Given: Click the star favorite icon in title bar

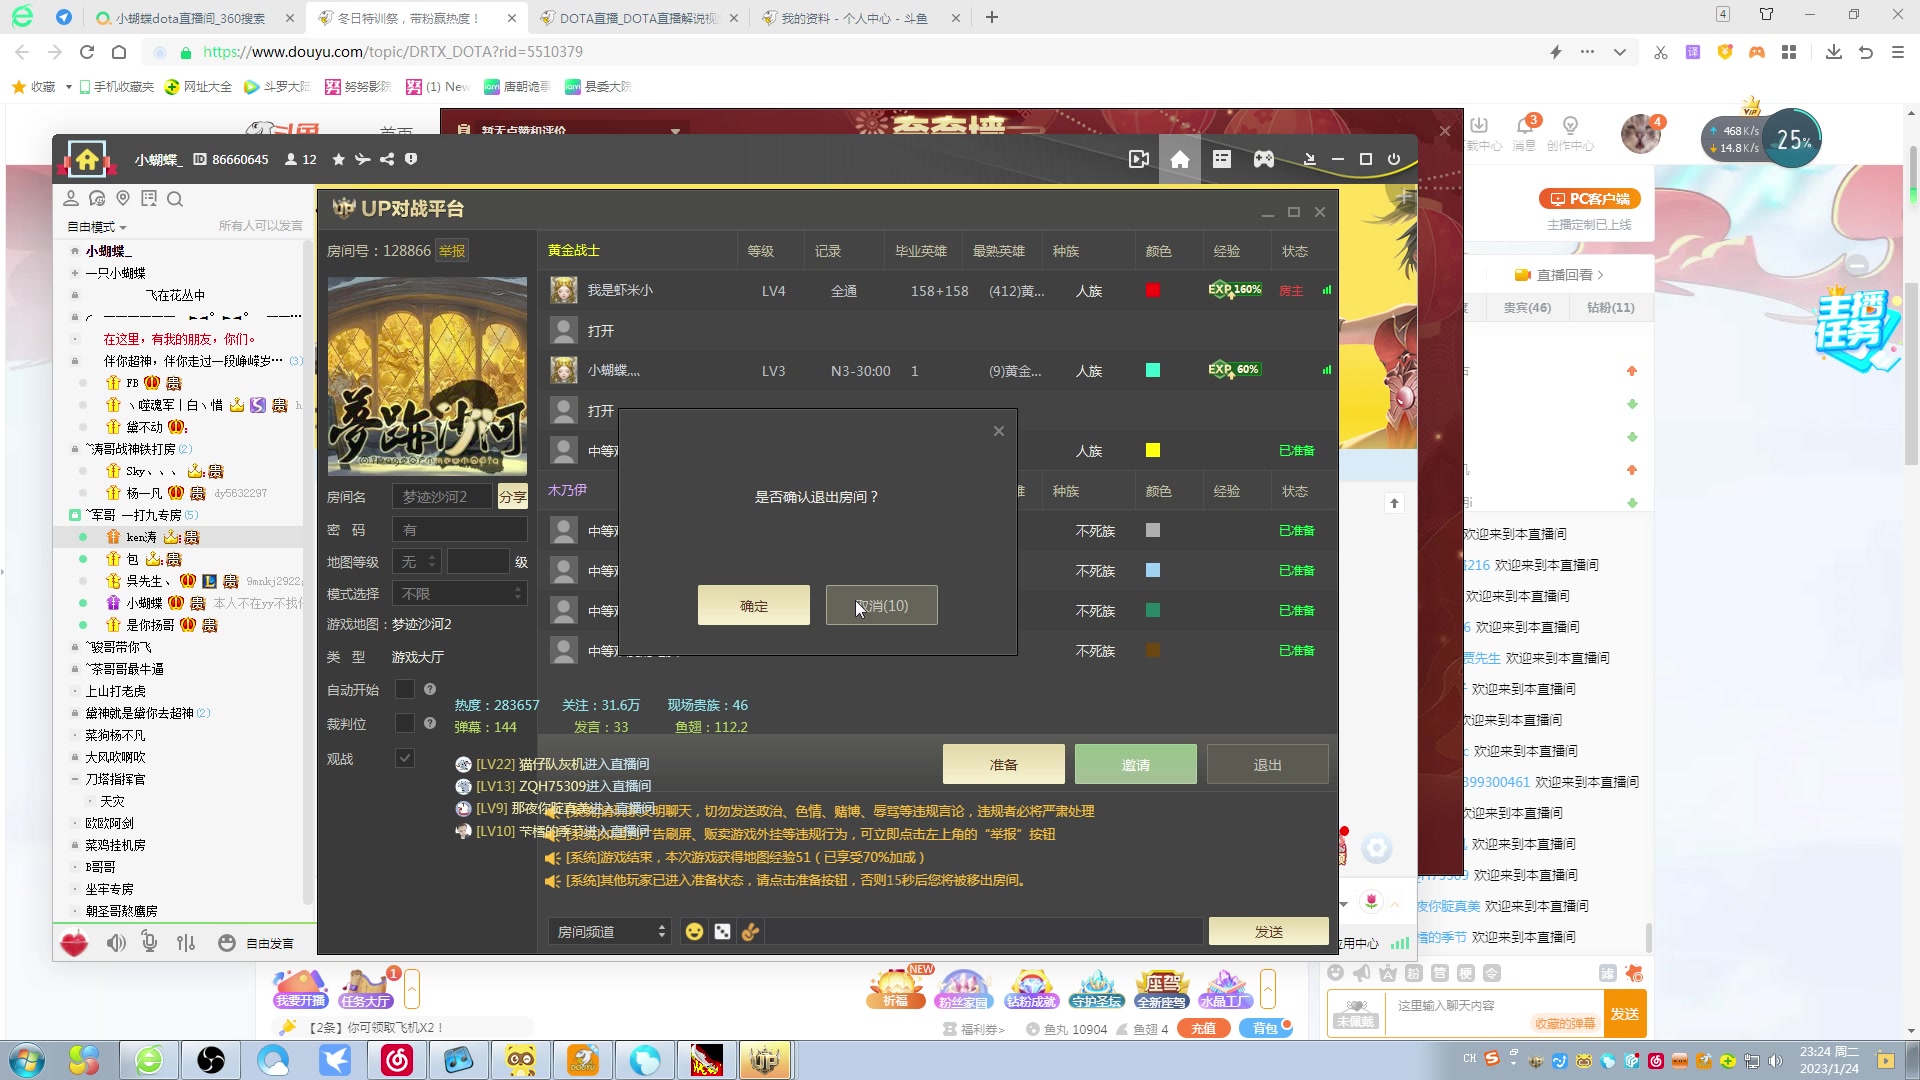Looking at the screenshot, I should 339,159.
